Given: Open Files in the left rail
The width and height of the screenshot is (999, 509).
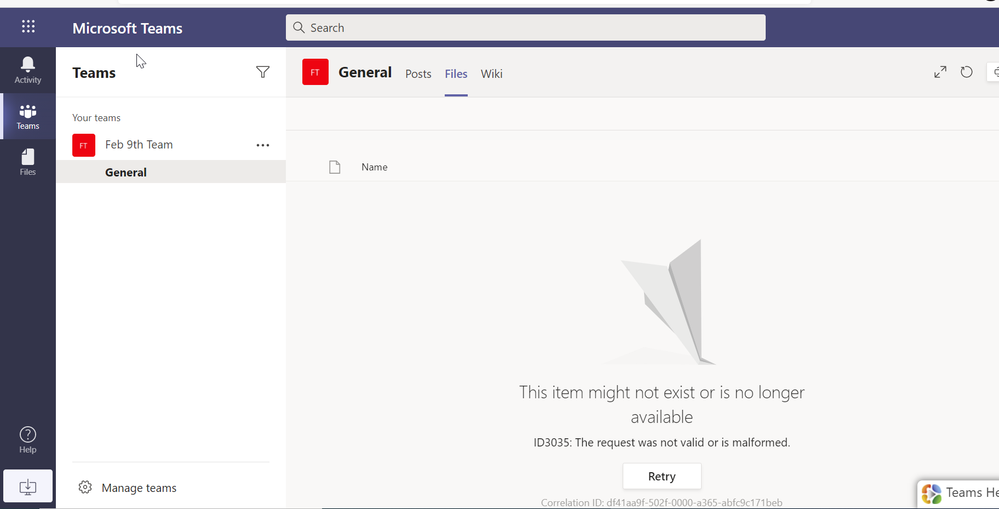Looking at the screenshot, I should click(x=27, y=162).
